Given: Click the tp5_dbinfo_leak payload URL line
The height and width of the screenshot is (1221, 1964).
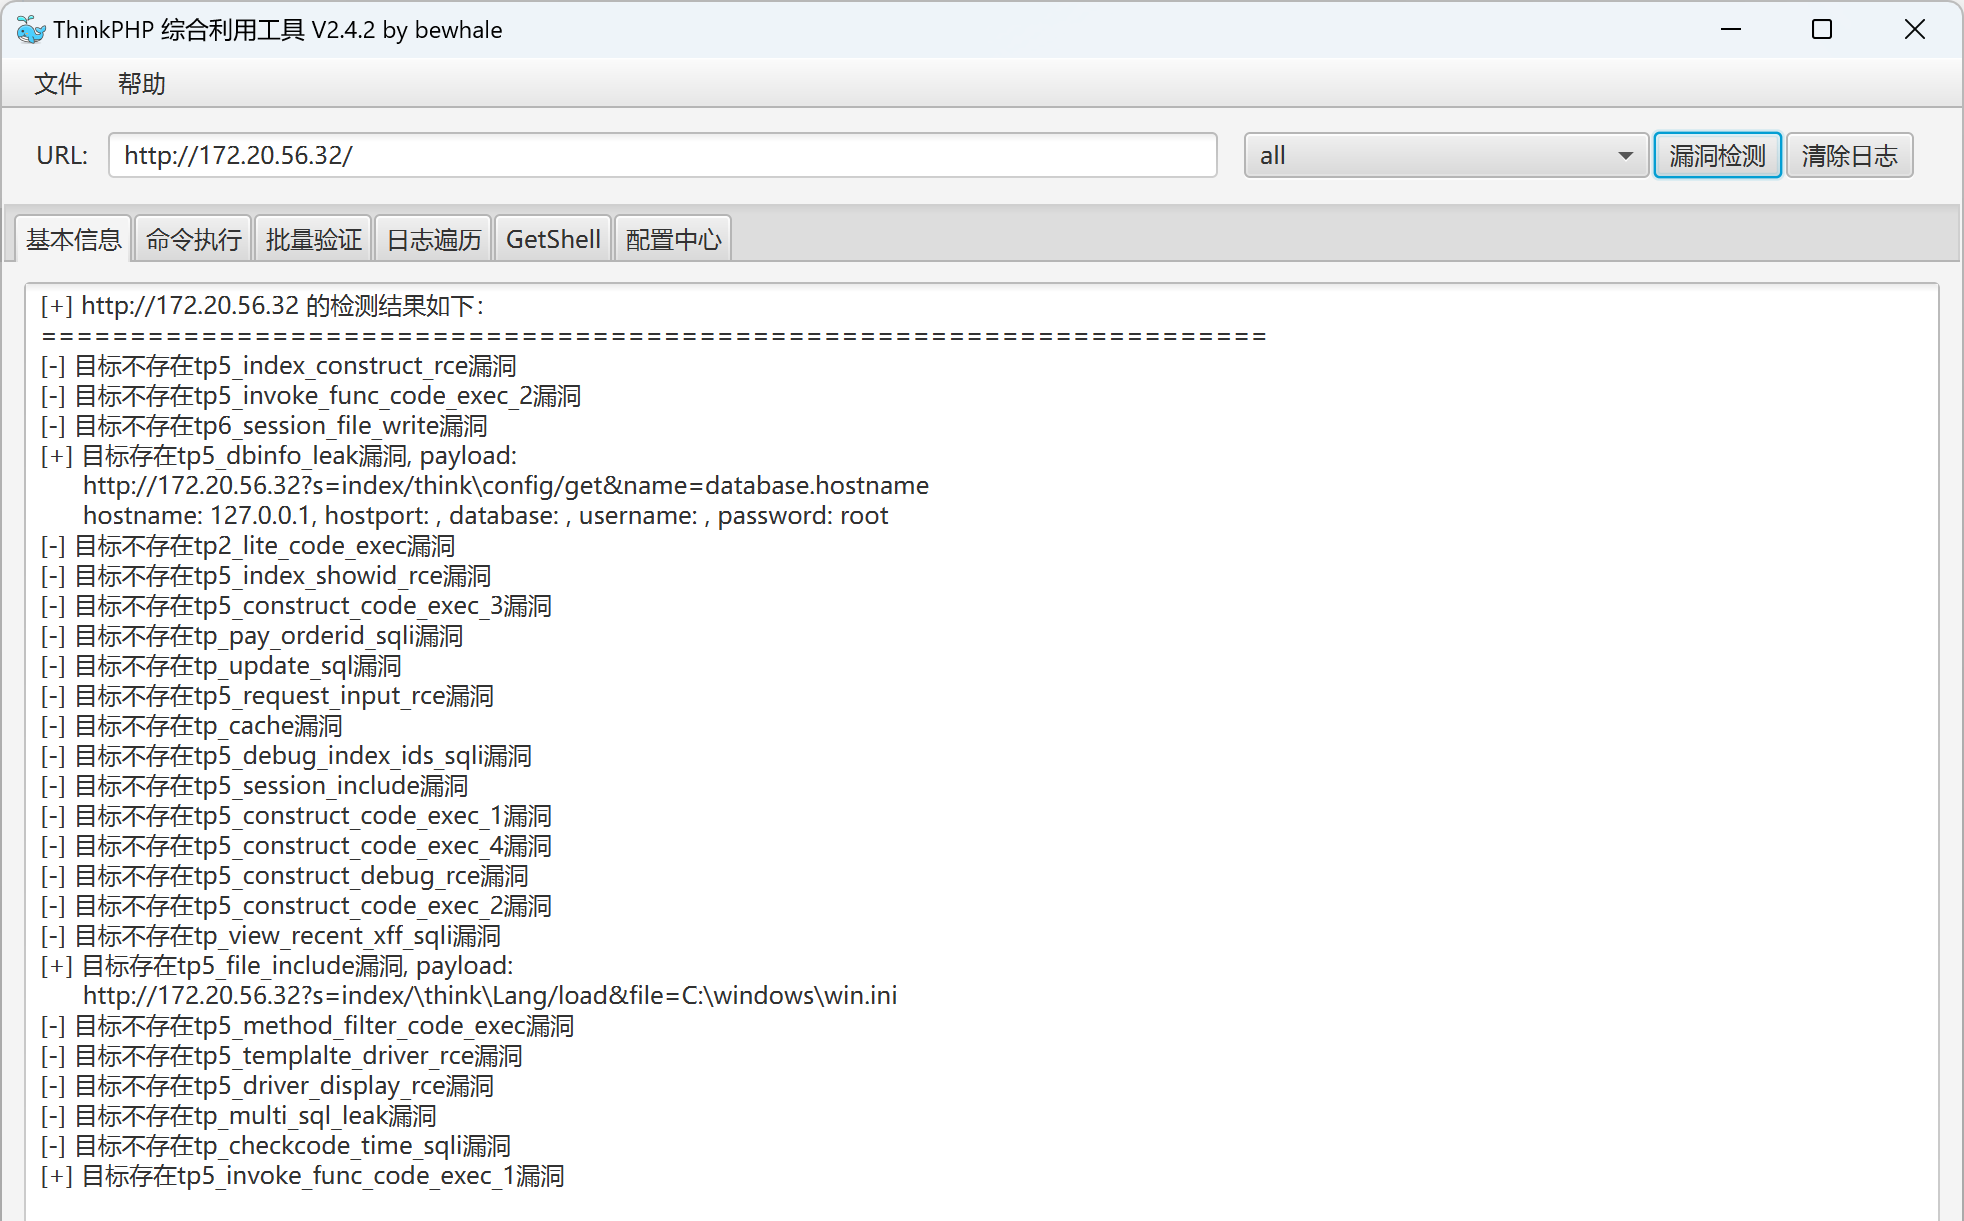Looking at the screenshot, I should coord(505,486).
